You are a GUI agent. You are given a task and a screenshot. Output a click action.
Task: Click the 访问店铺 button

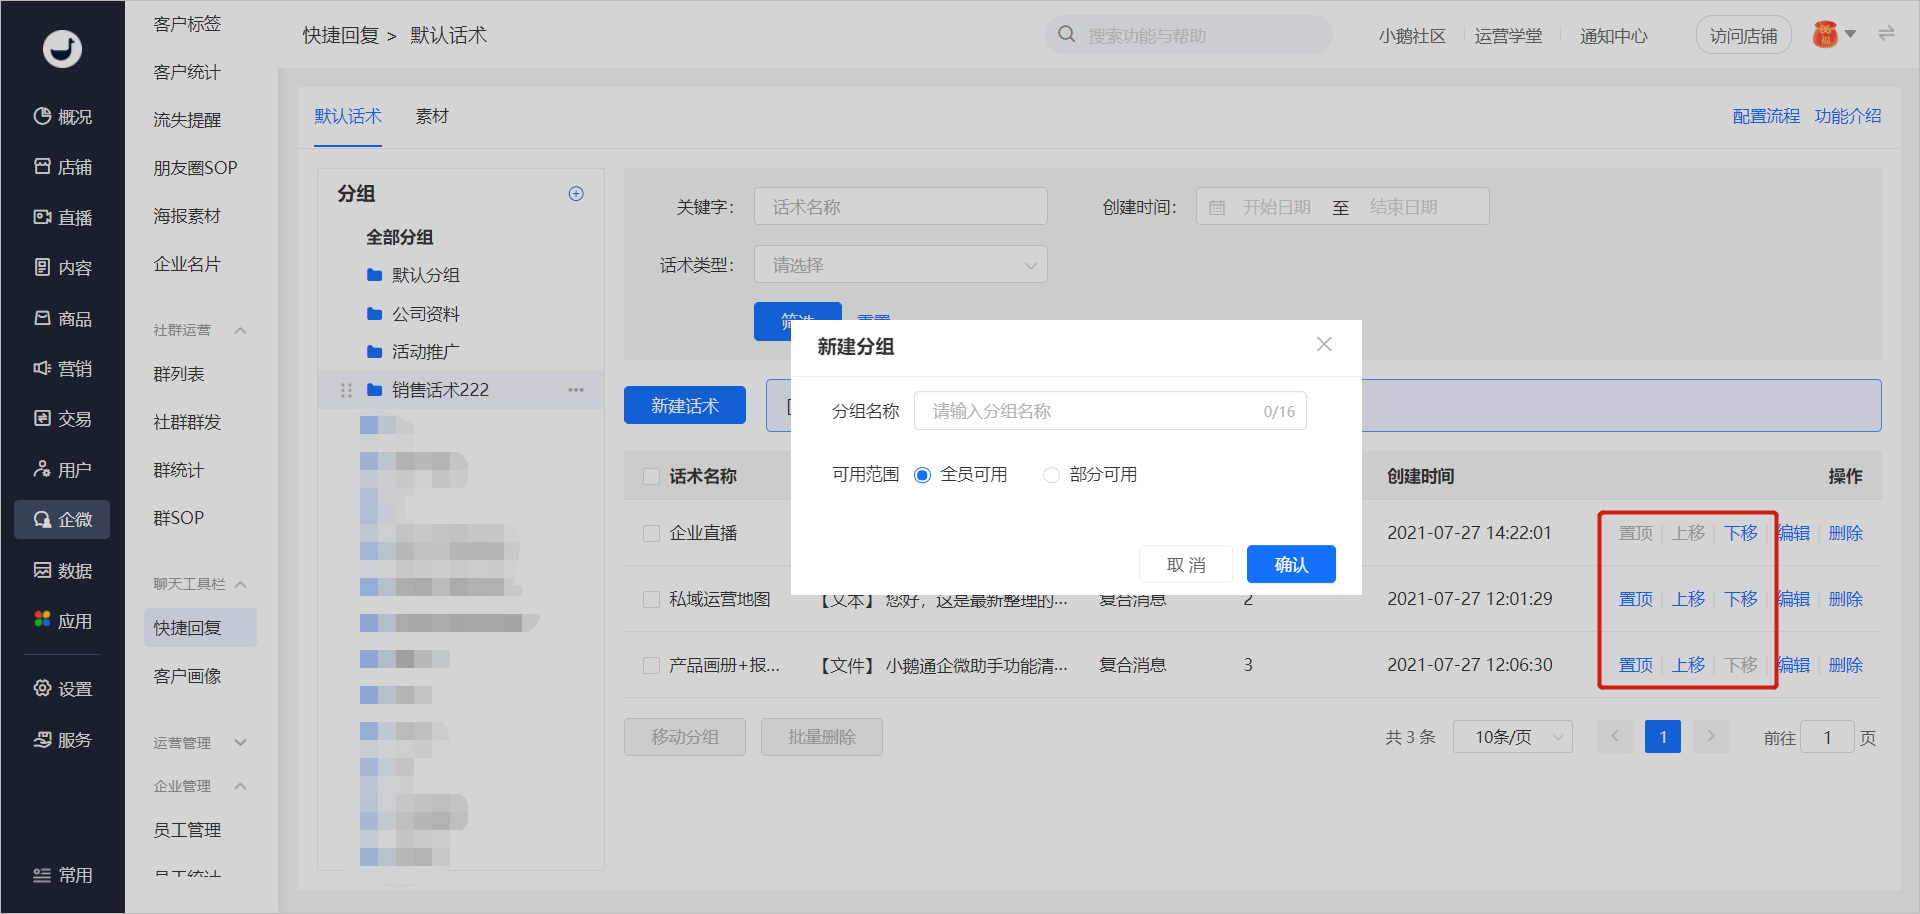[x=1743, y=35]
